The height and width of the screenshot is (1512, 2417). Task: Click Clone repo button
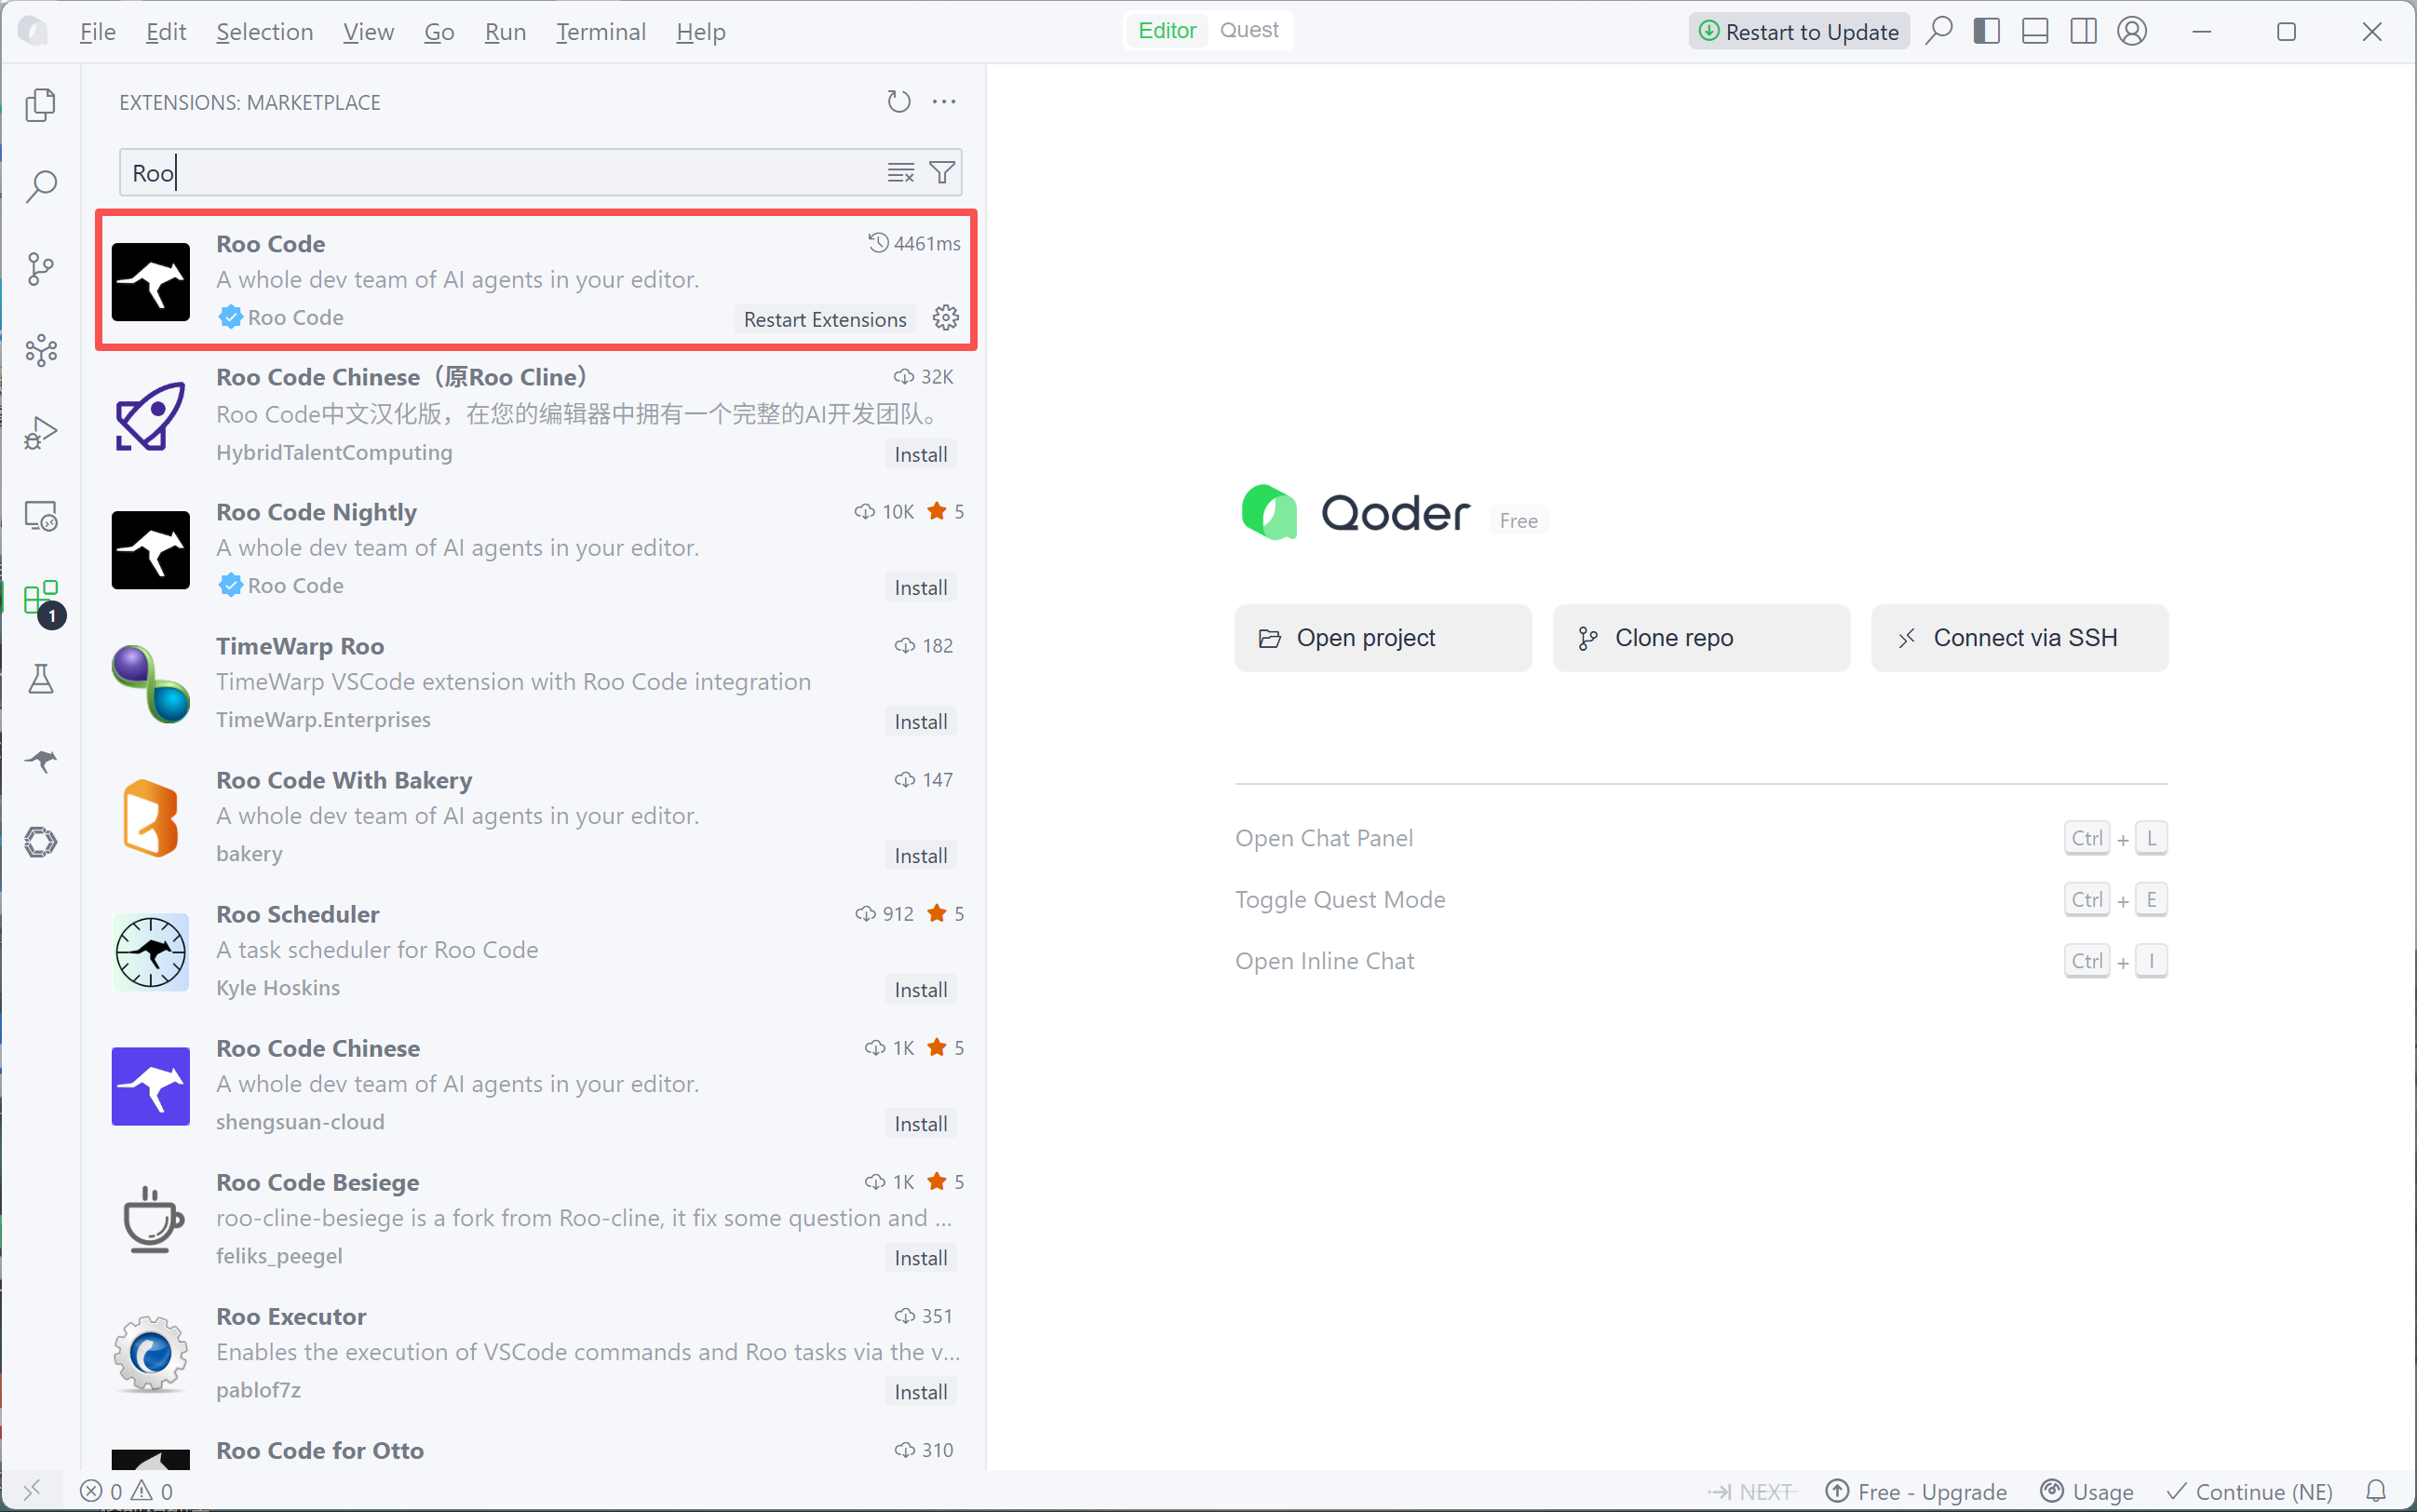[x=1700, y=638]
